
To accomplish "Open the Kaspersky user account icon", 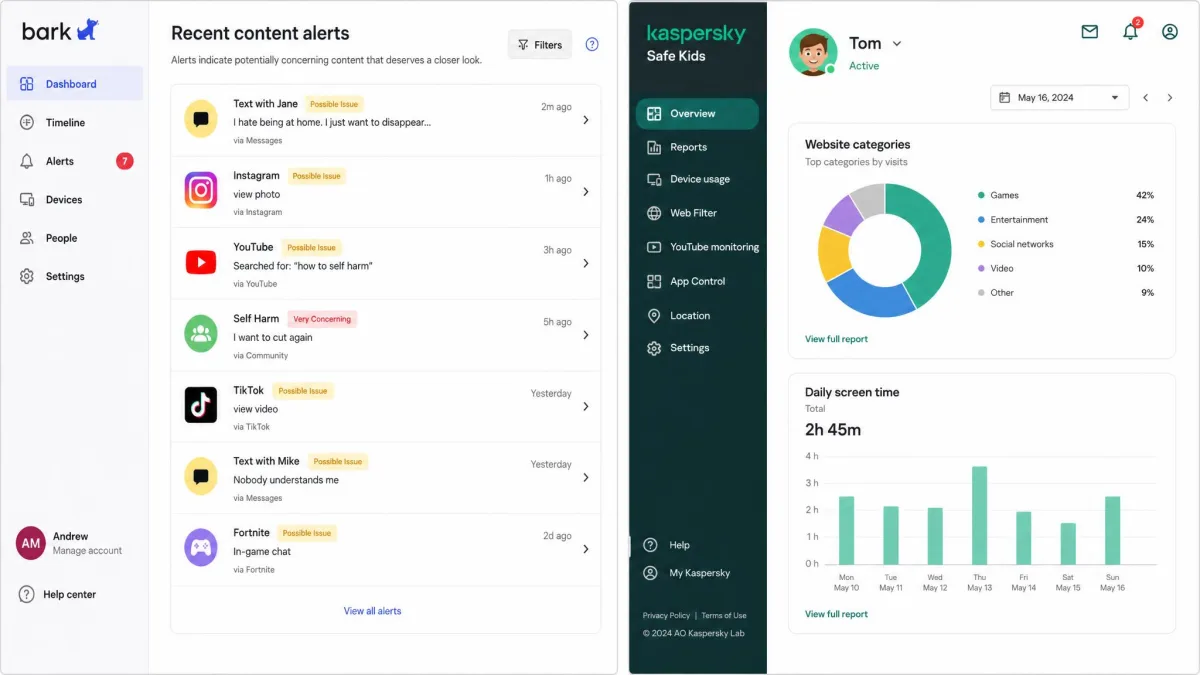I will [x=1170, y=32].
